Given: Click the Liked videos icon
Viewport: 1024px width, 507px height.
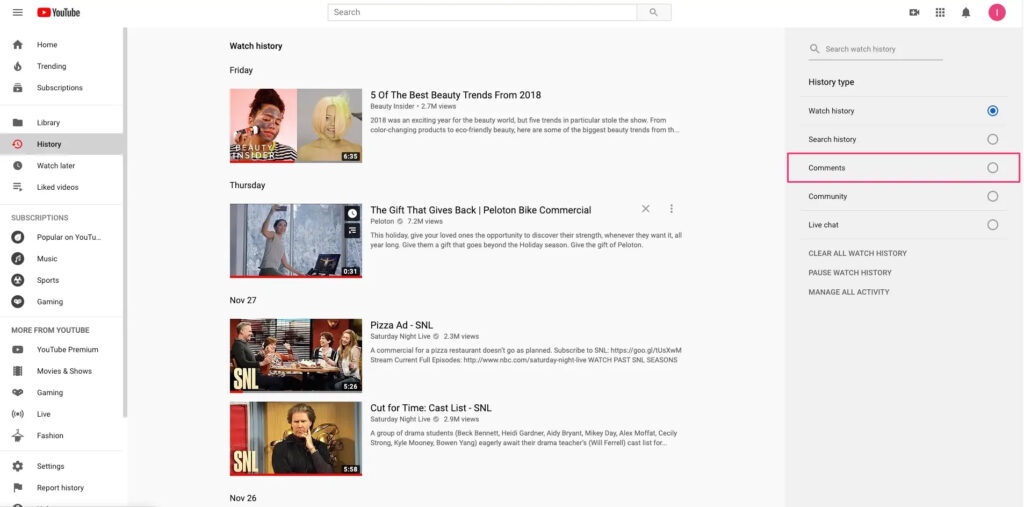Looking at the screenshot, I should click(18, 187).
